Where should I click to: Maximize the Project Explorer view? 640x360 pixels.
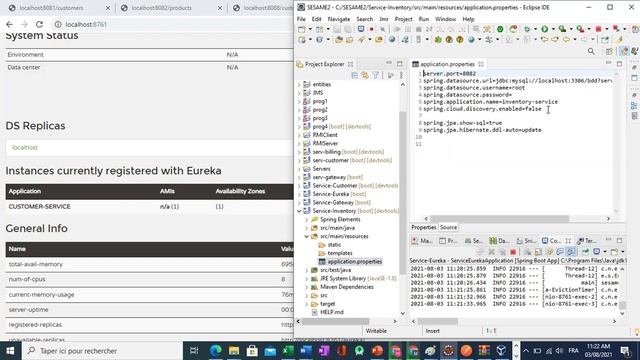coord(400,64)
